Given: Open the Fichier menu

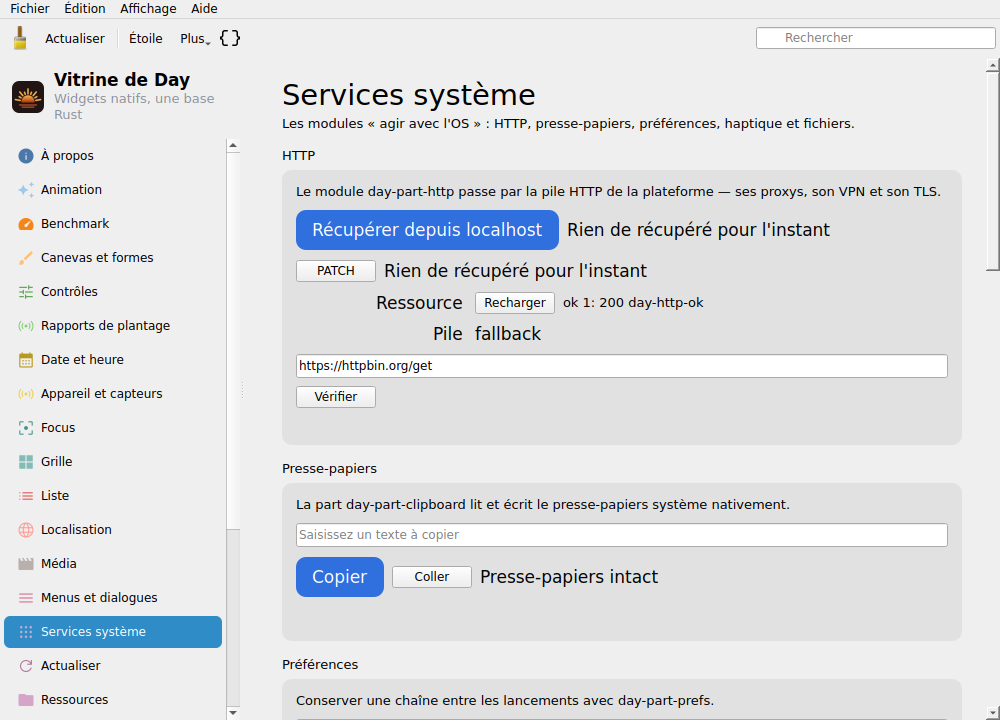Looking at the screenshot, I should click(29, 8).
